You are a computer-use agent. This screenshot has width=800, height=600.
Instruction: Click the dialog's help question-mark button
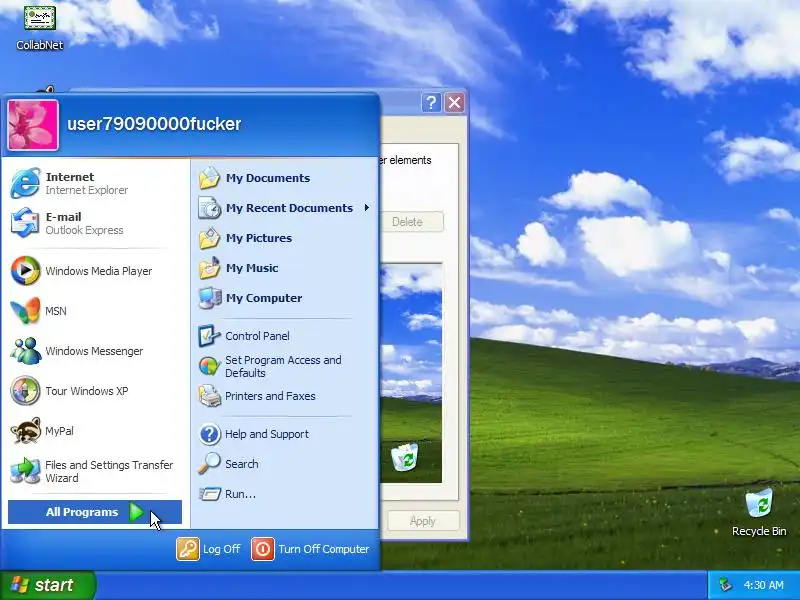[431, 103]
